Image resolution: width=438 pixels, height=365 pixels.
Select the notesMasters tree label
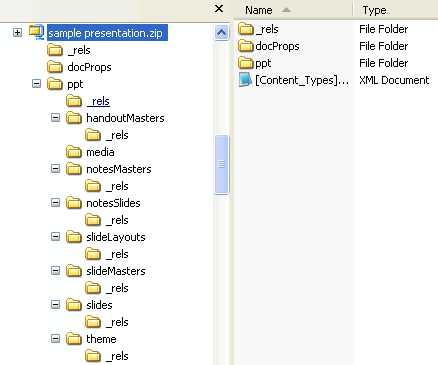(119, 169)
